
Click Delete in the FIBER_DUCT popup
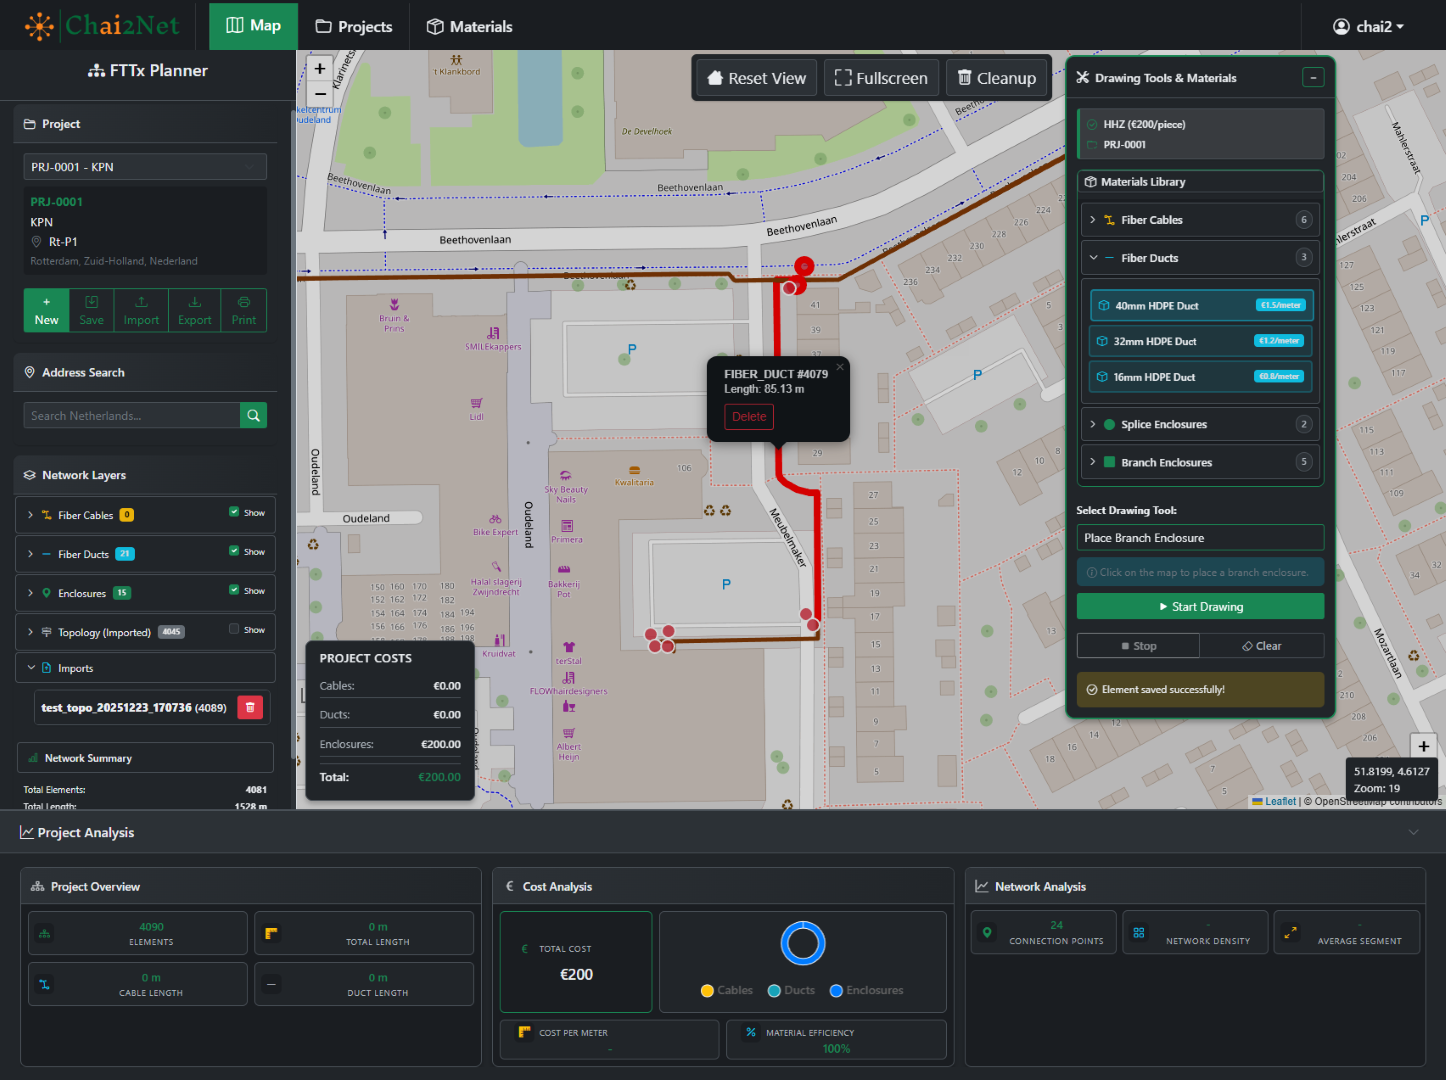tap(748, 417)
